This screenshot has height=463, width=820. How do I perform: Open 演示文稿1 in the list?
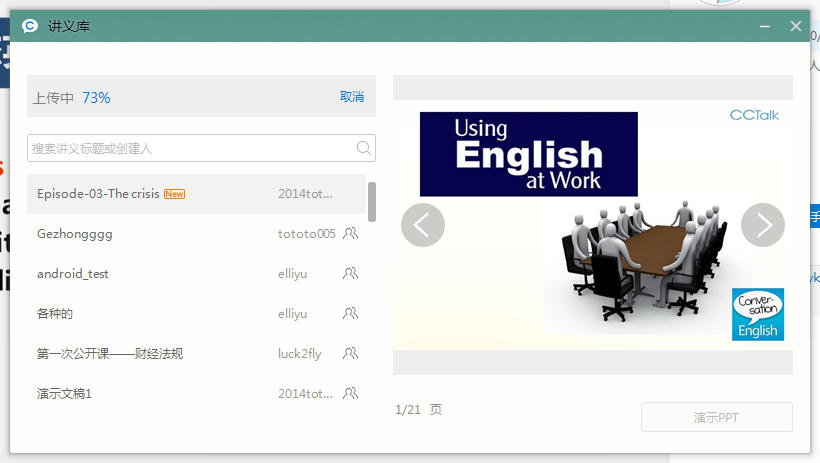click(65, 394)
